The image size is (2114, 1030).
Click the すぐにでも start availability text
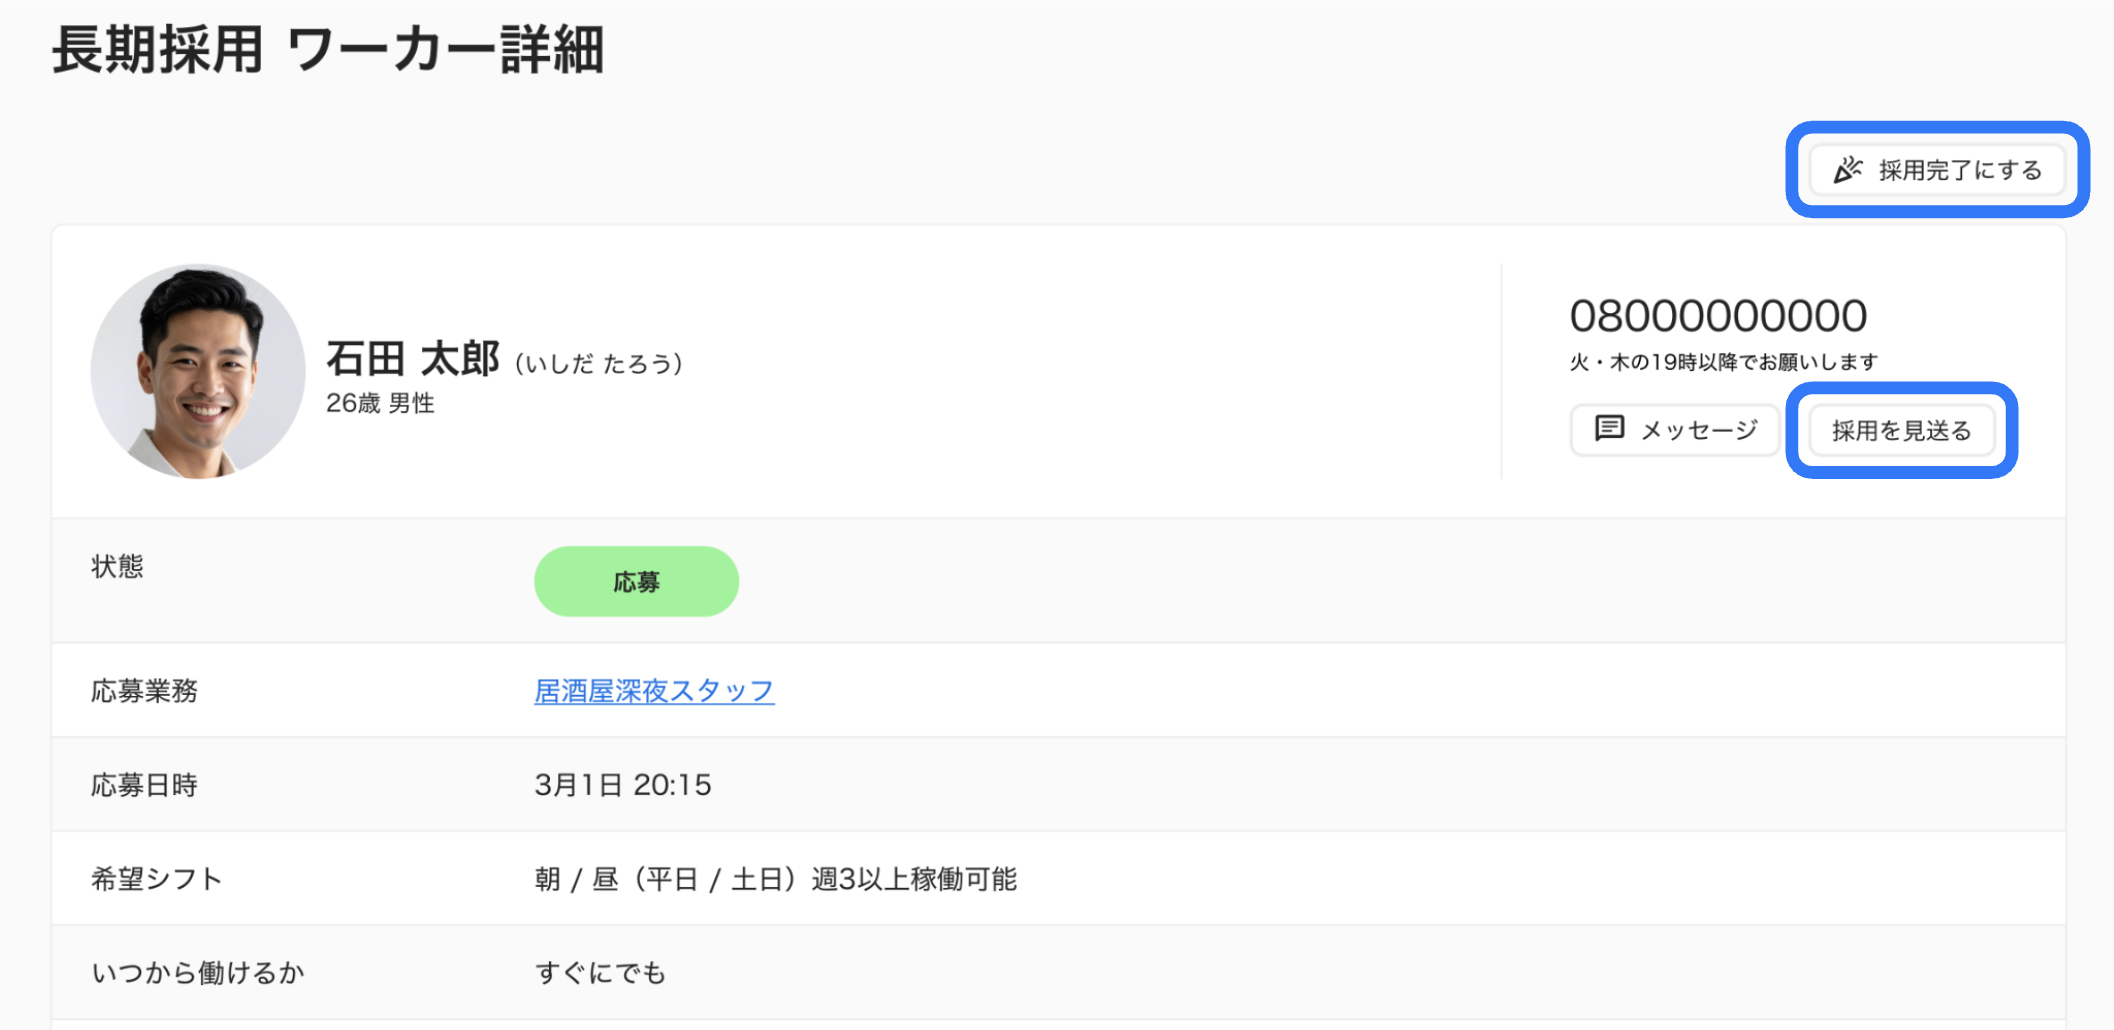[x=600, y=973]
